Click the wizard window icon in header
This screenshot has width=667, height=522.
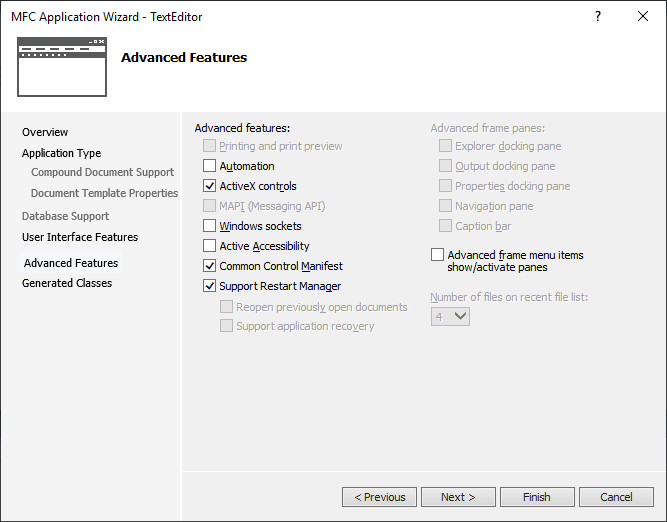tap(62, 66)
